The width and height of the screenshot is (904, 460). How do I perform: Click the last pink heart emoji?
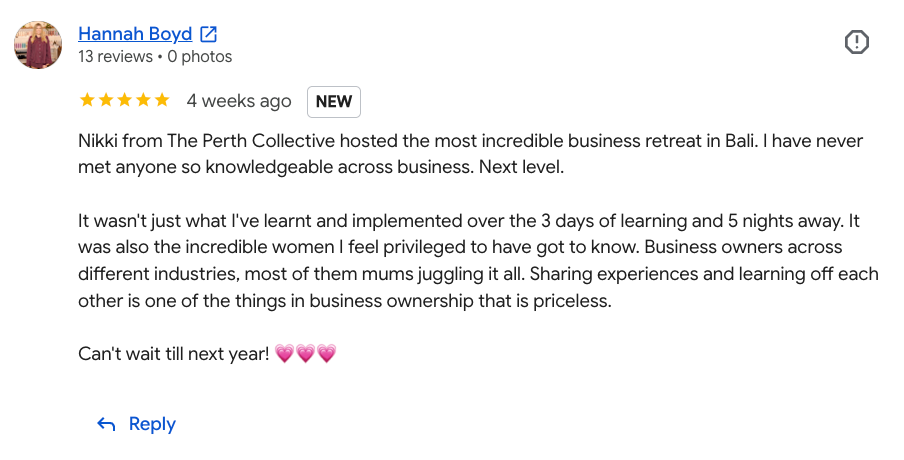click(x=326, y=353)
